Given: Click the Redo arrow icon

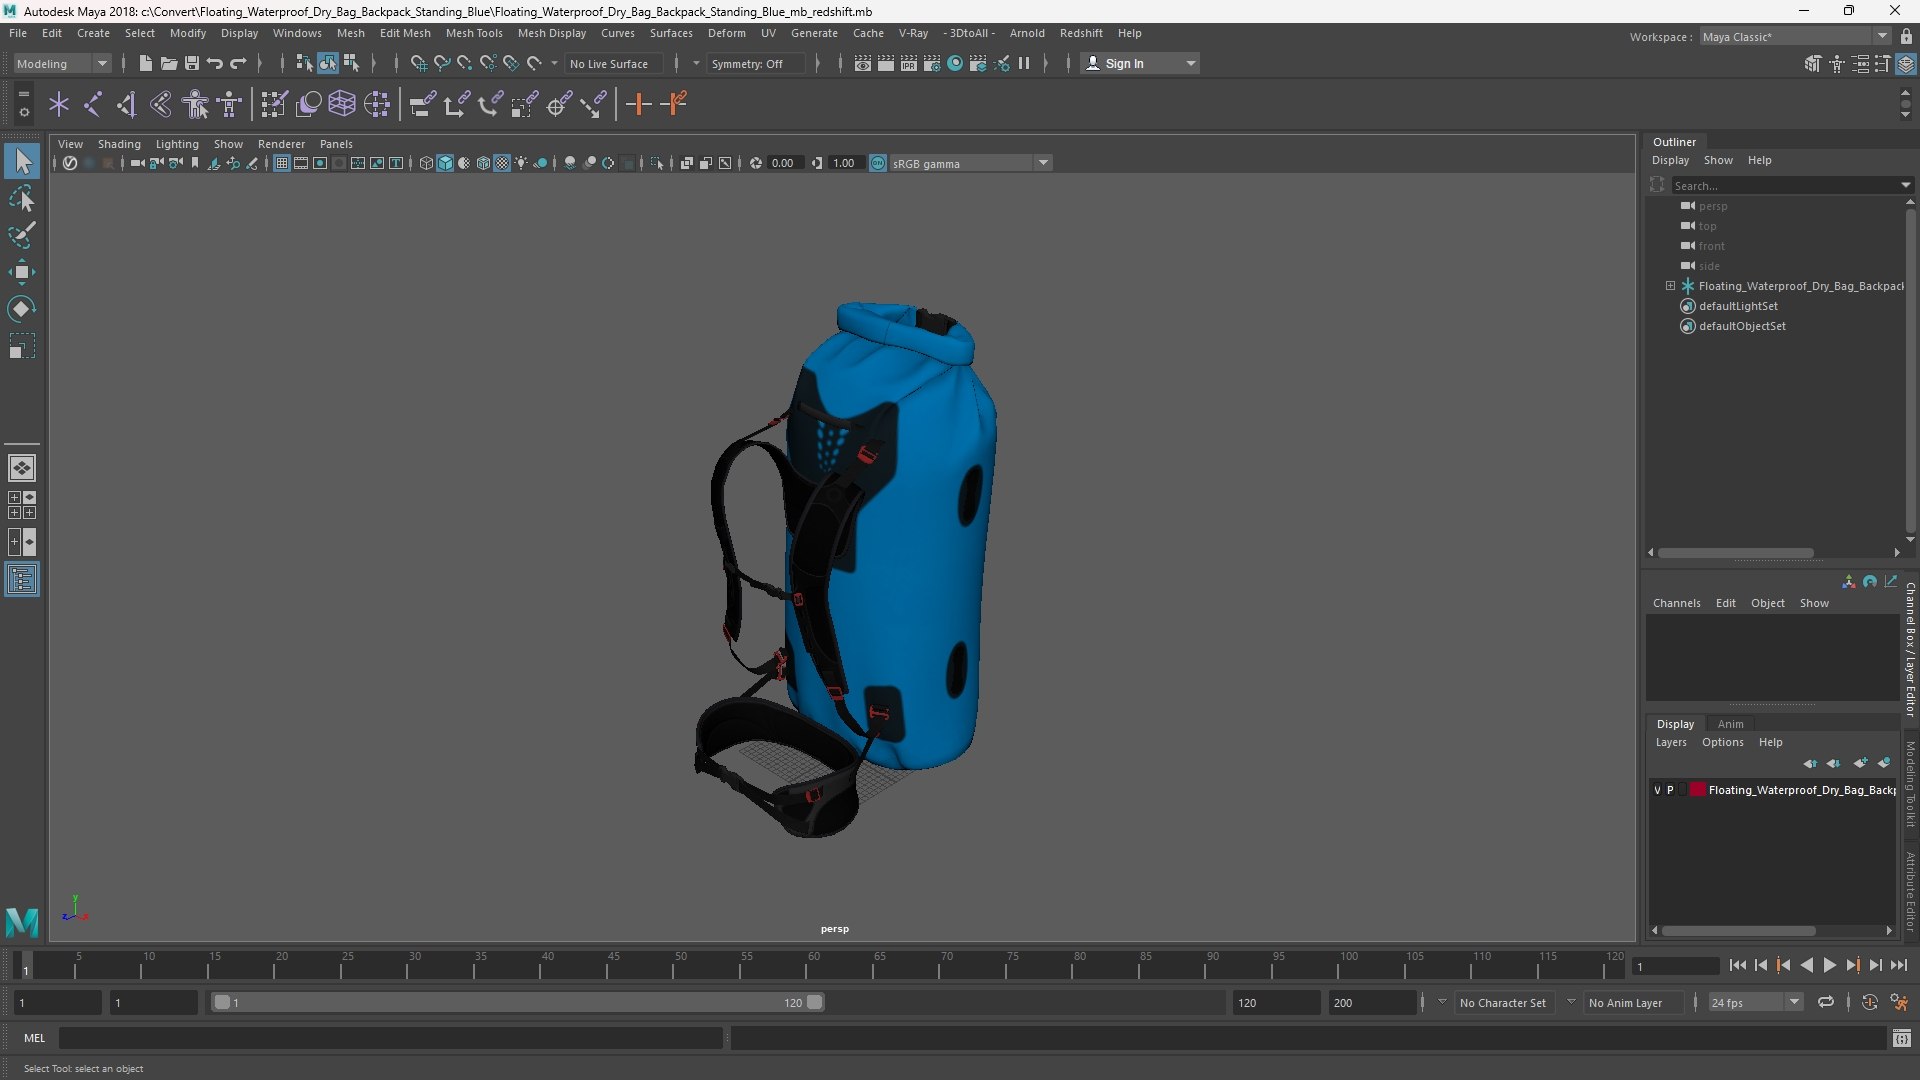Looking at the screenshot, I should point(238,63).
